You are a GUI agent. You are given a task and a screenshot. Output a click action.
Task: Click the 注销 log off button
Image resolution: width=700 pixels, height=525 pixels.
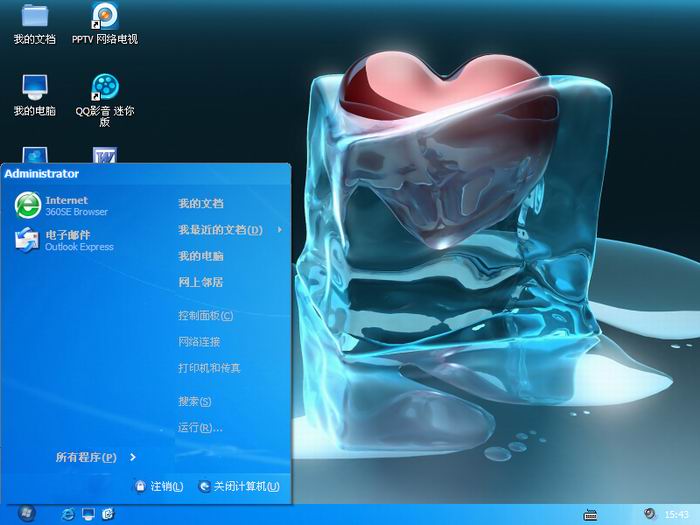point(159,486)
